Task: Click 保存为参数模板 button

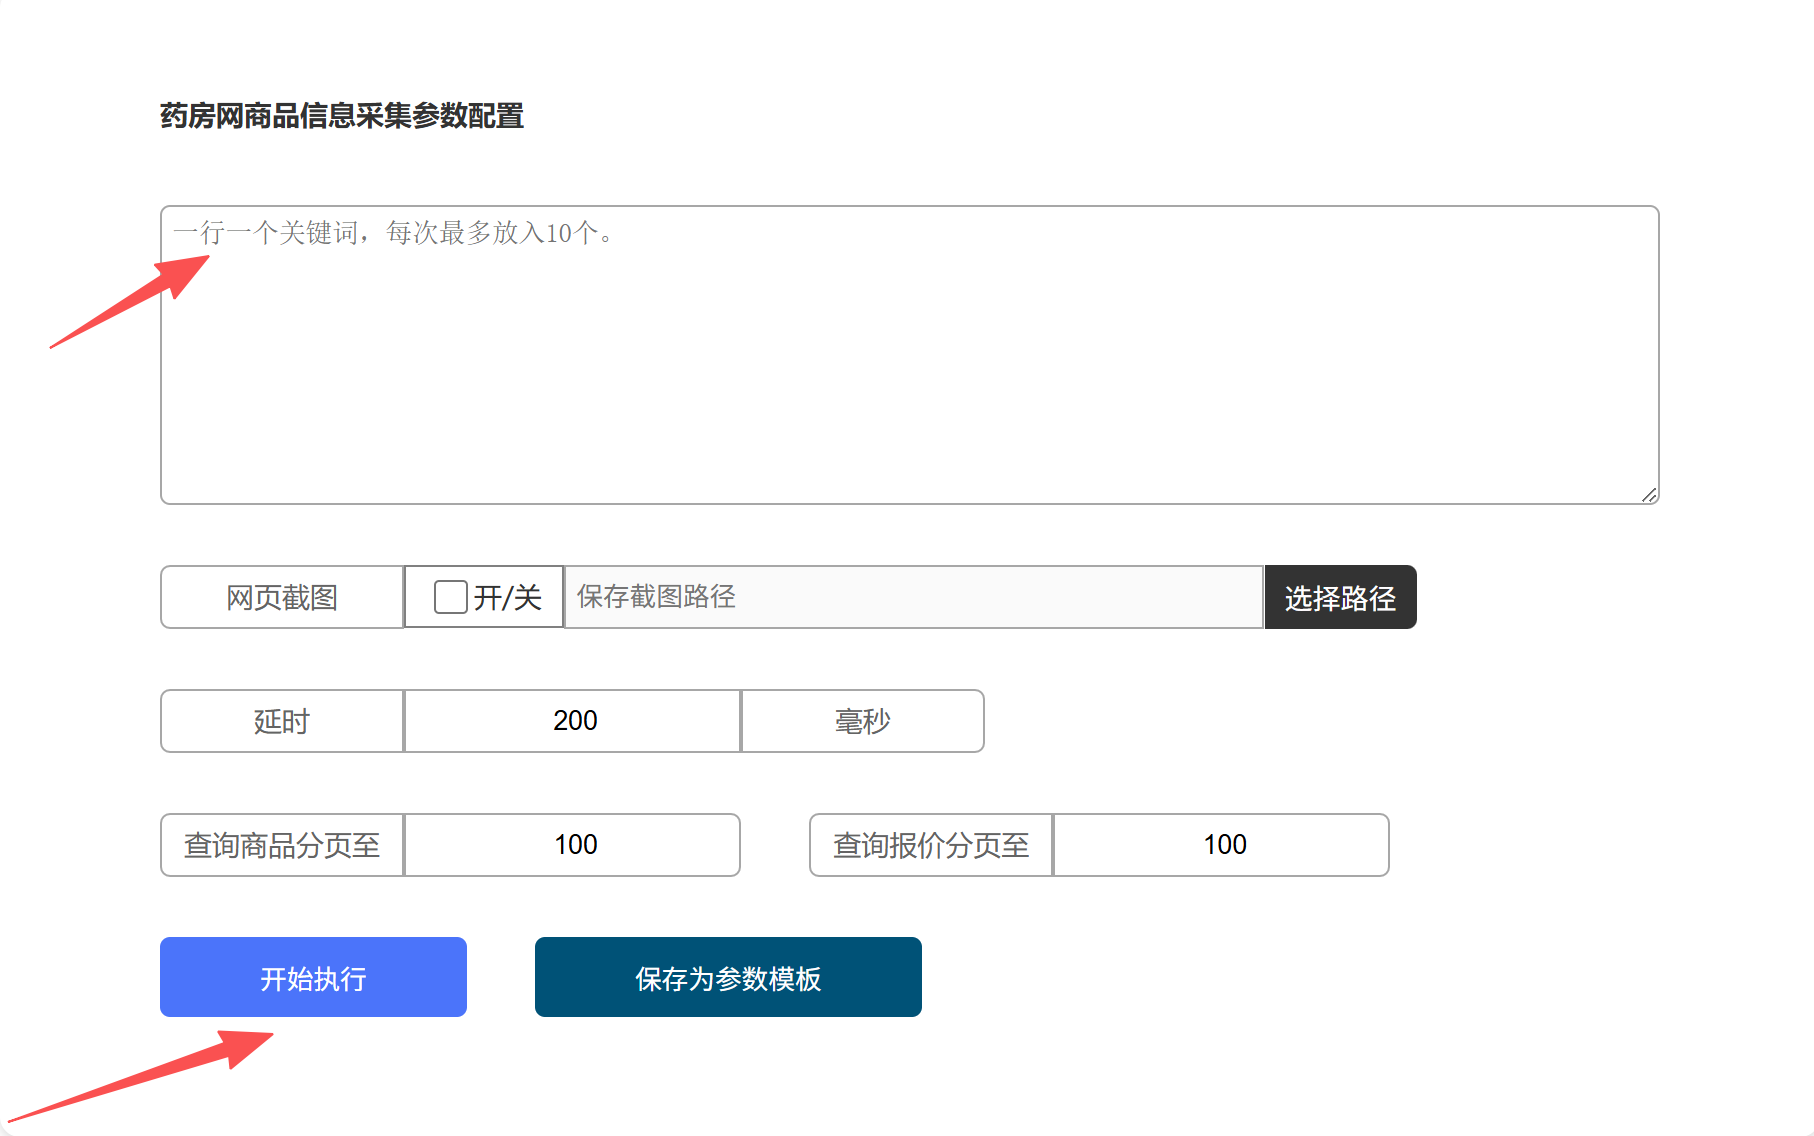Action: click(727, 978)
